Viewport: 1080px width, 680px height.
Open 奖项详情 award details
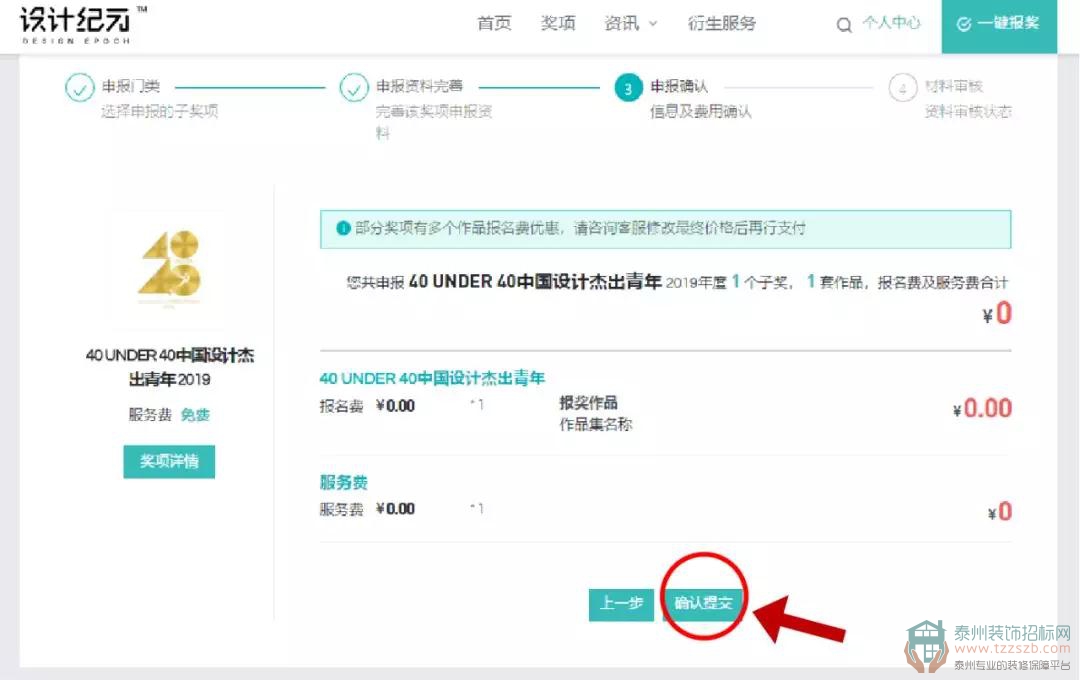pyautogui.click(x=169, y=461)
